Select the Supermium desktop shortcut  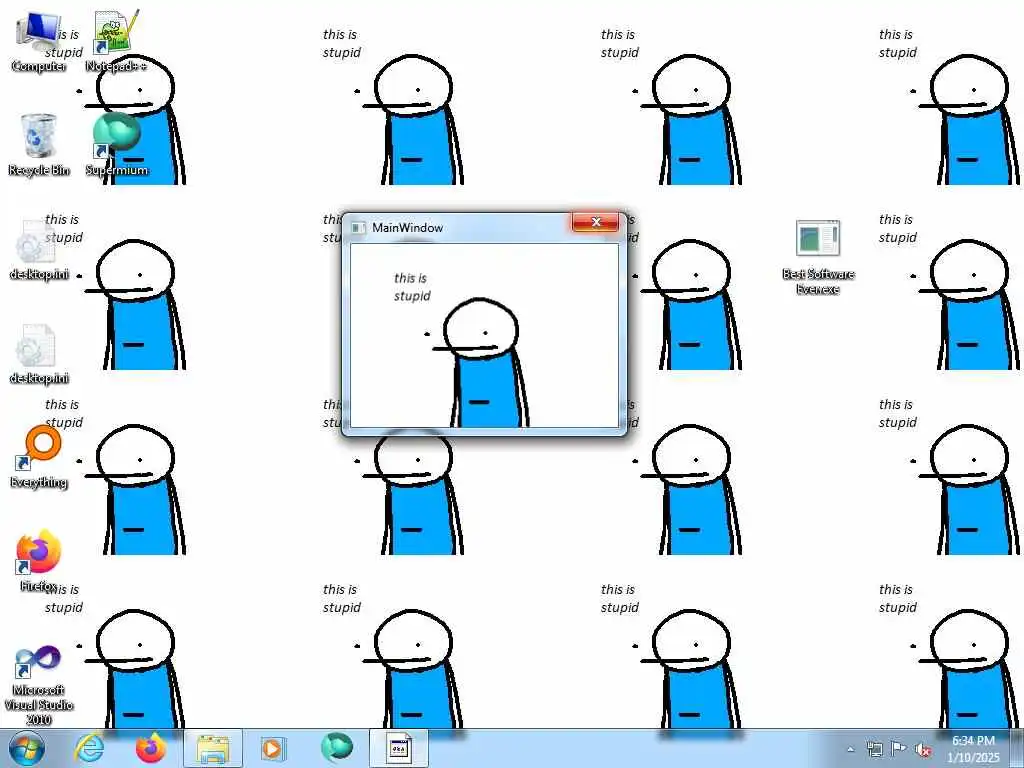tap(117, 145)
